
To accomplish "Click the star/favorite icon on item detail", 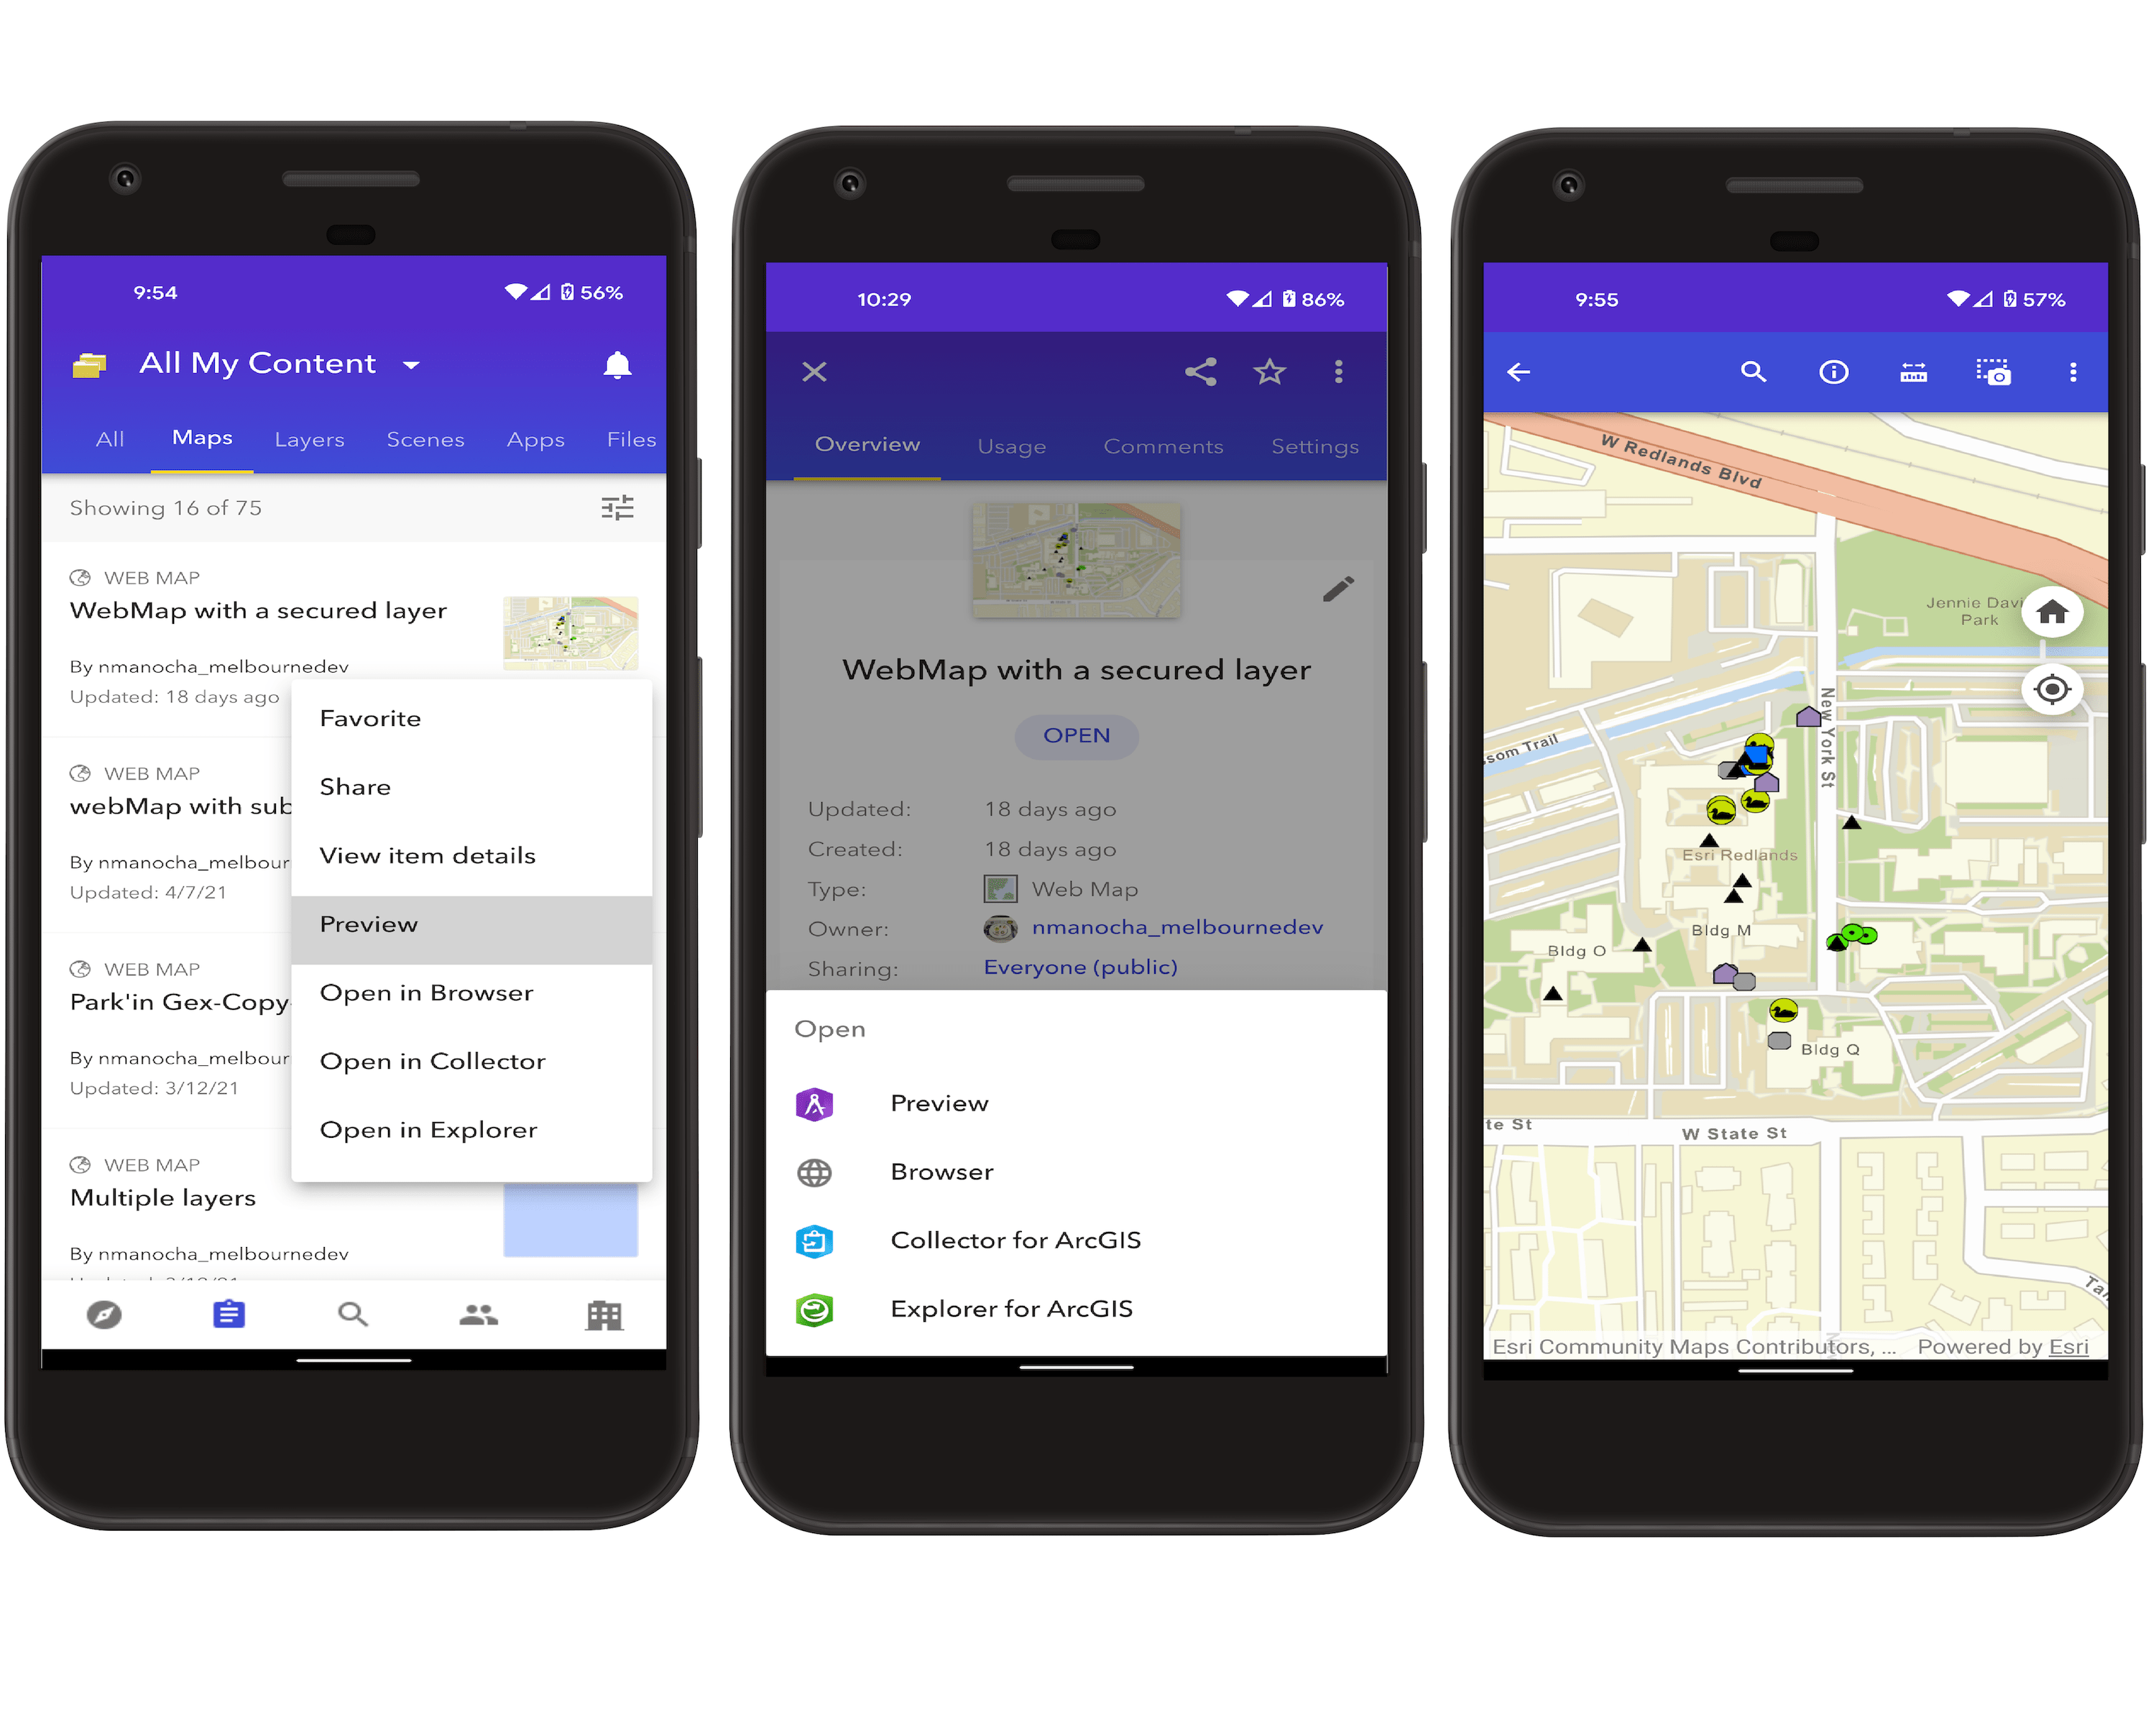I will click(1271, 373).
